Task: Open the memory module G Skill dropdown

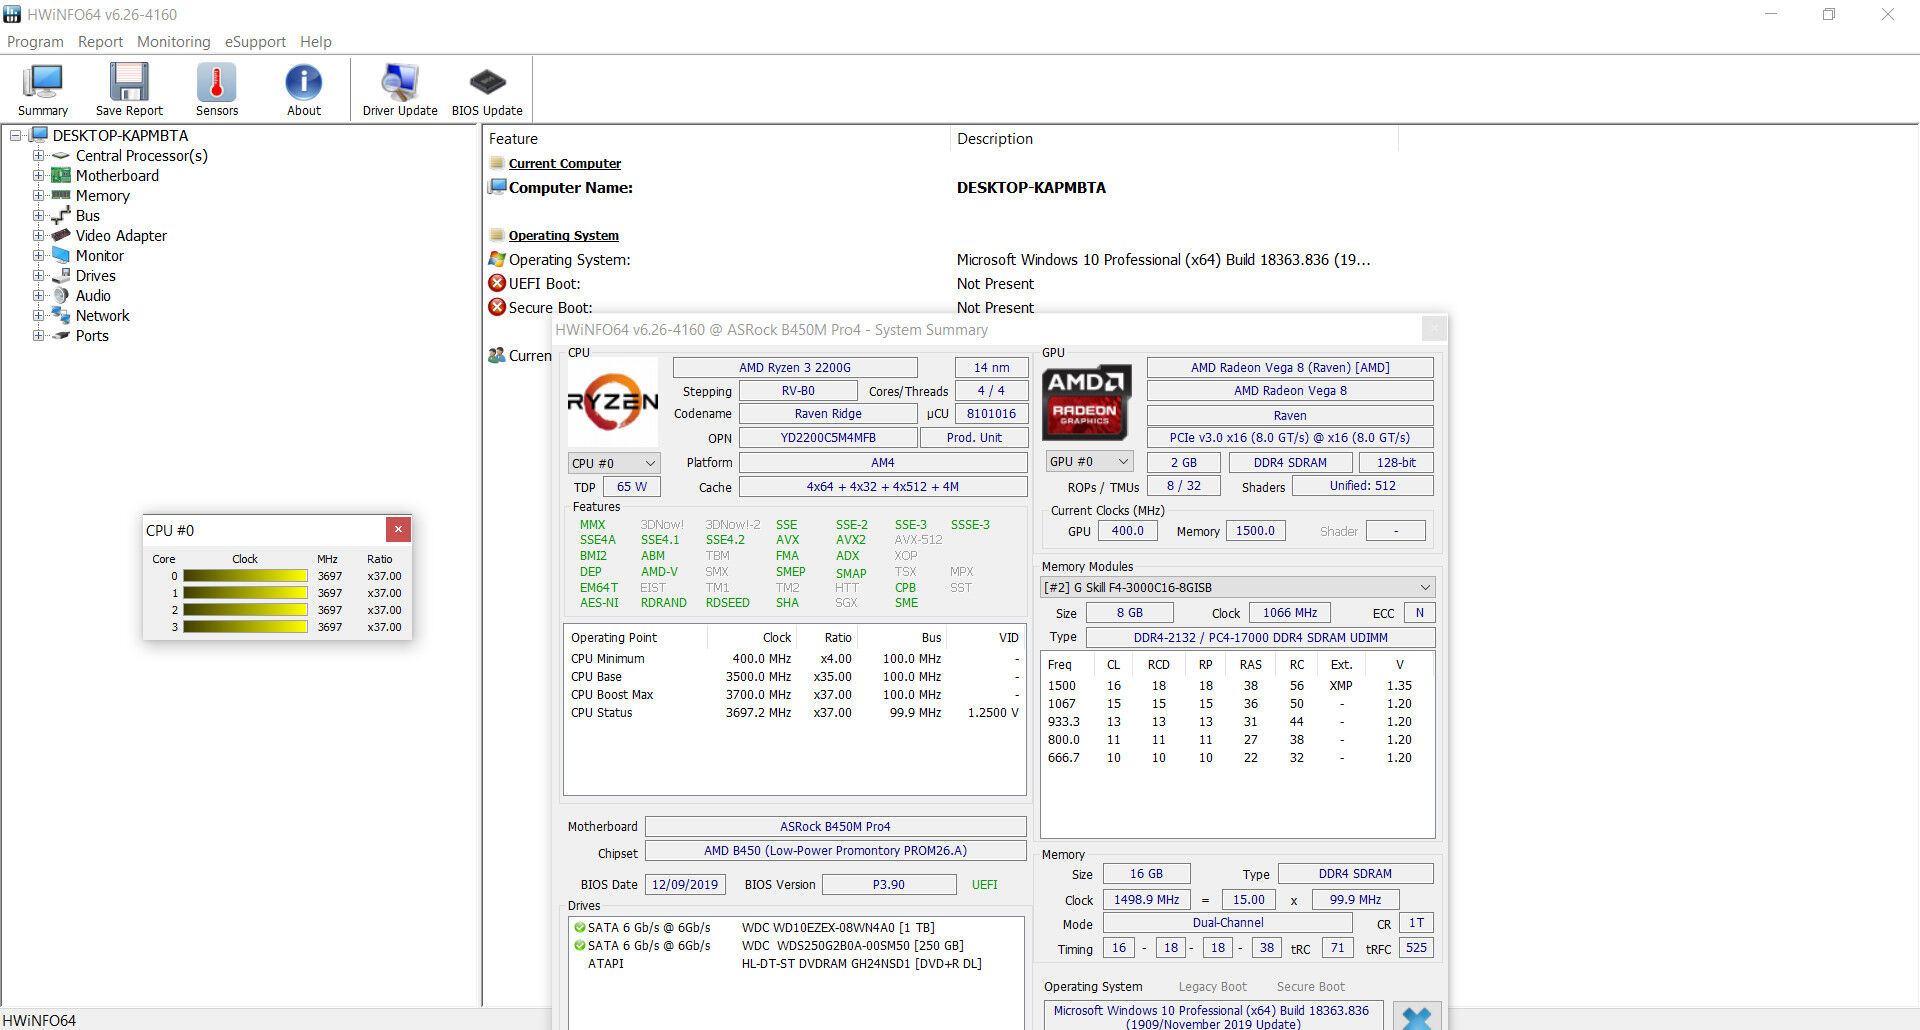Action: pos(1238,587)
